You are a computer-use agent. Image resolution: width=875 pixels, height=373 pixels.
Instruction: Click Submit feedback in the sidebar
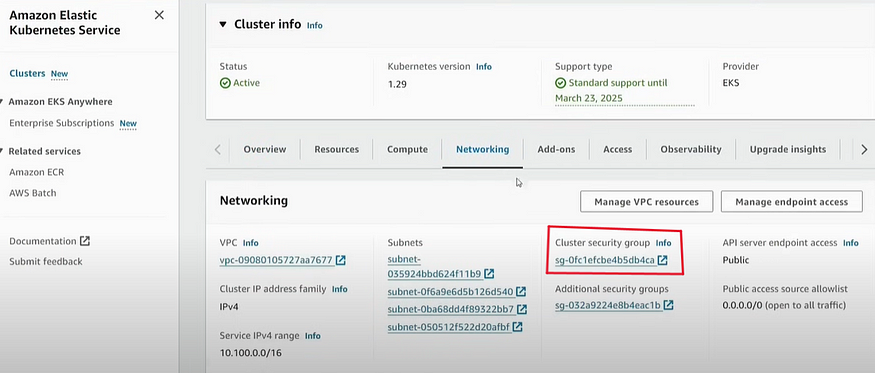(46, 262)
